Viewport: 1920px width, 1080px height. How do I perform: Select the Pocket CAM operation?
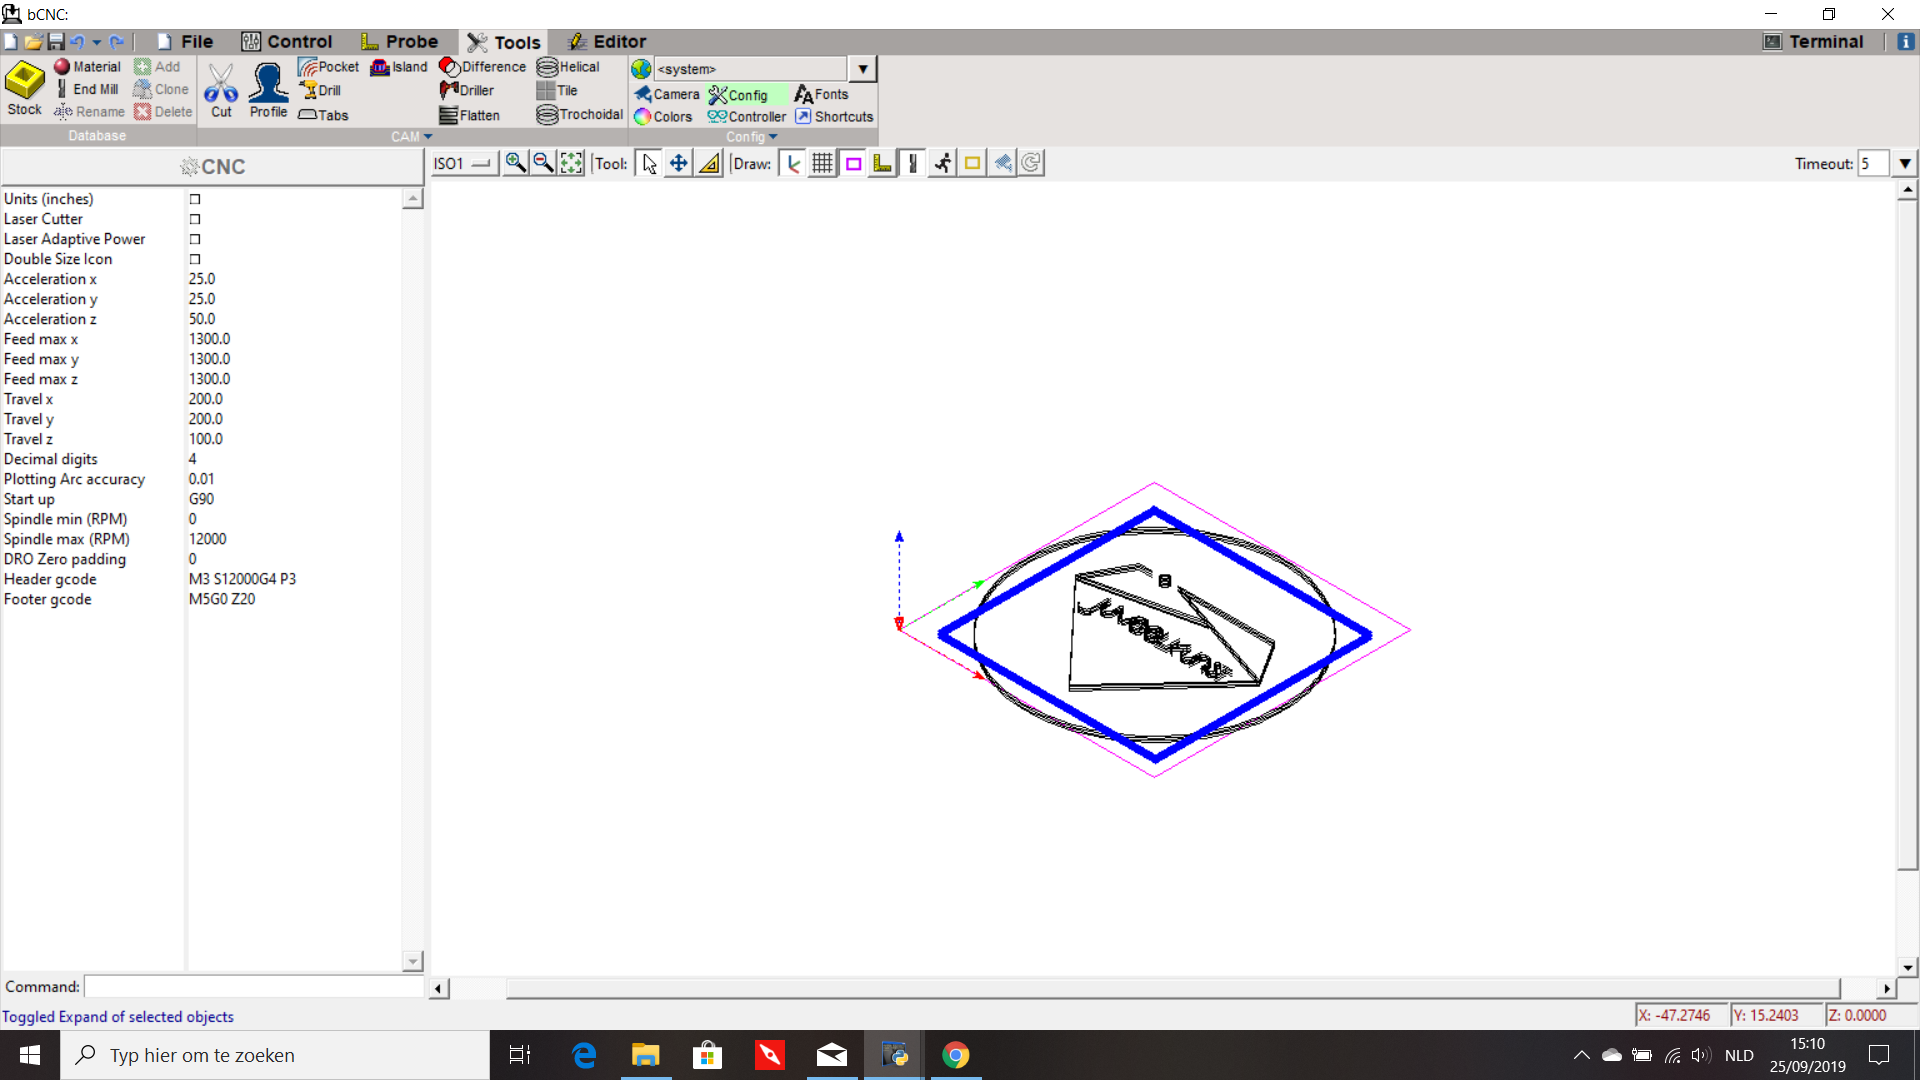click(329, 67)
